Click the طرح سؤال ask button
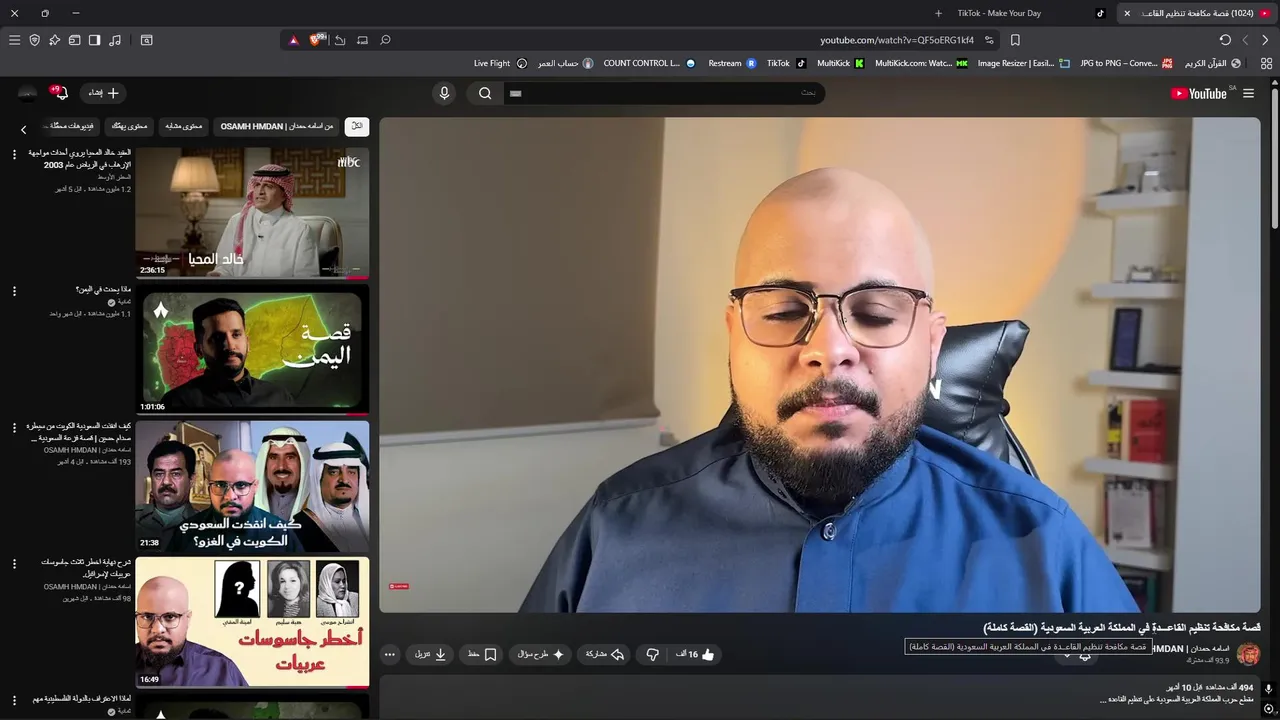Viewport: 1280px width, 720px height. click(541, 654)
